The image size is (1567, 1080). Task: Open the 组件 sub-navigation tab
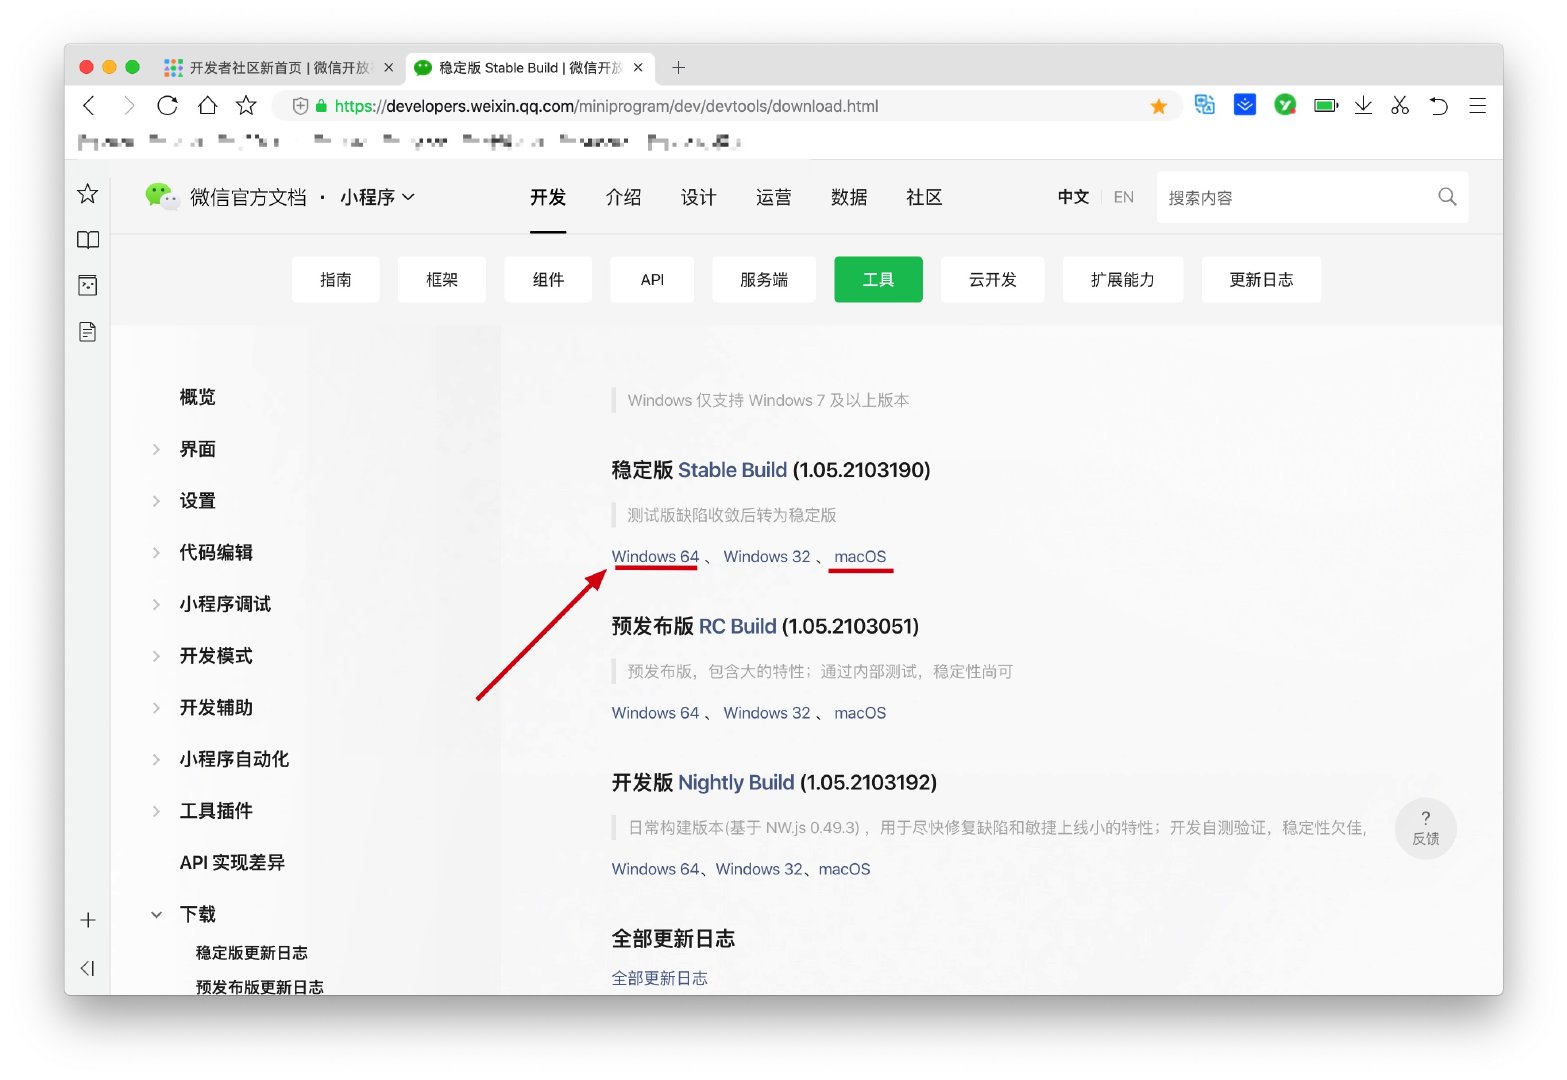point(548,280)
